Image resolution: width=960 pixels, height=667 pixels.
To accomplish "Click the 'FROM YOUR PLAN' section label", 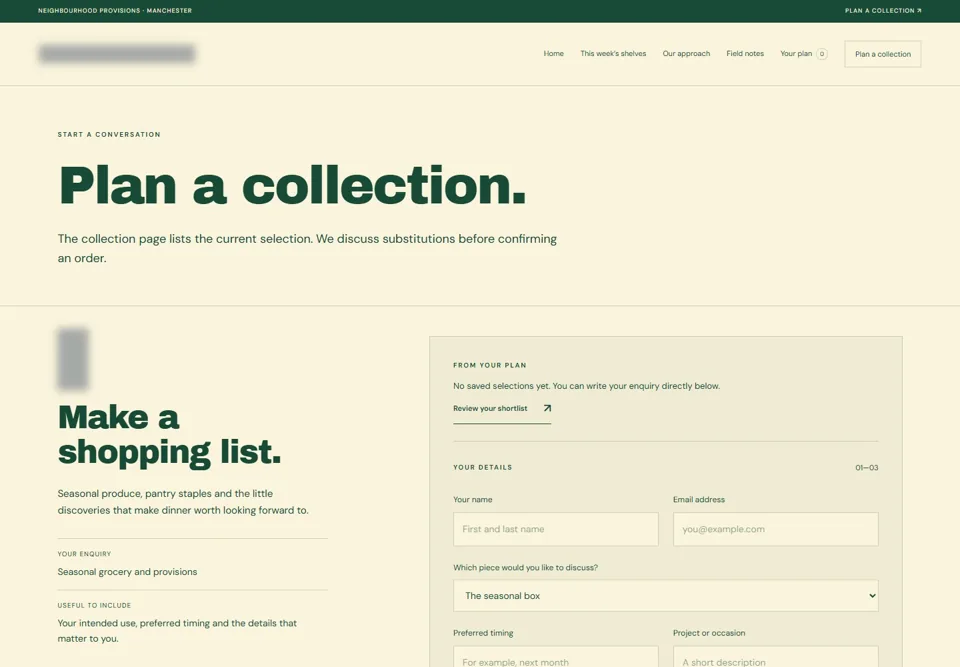I will 490,365.
